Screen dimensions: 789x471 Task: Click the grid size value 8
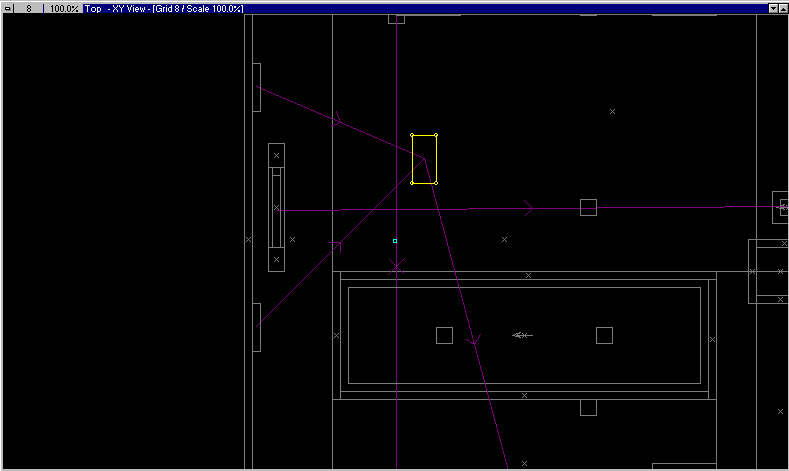29,9
